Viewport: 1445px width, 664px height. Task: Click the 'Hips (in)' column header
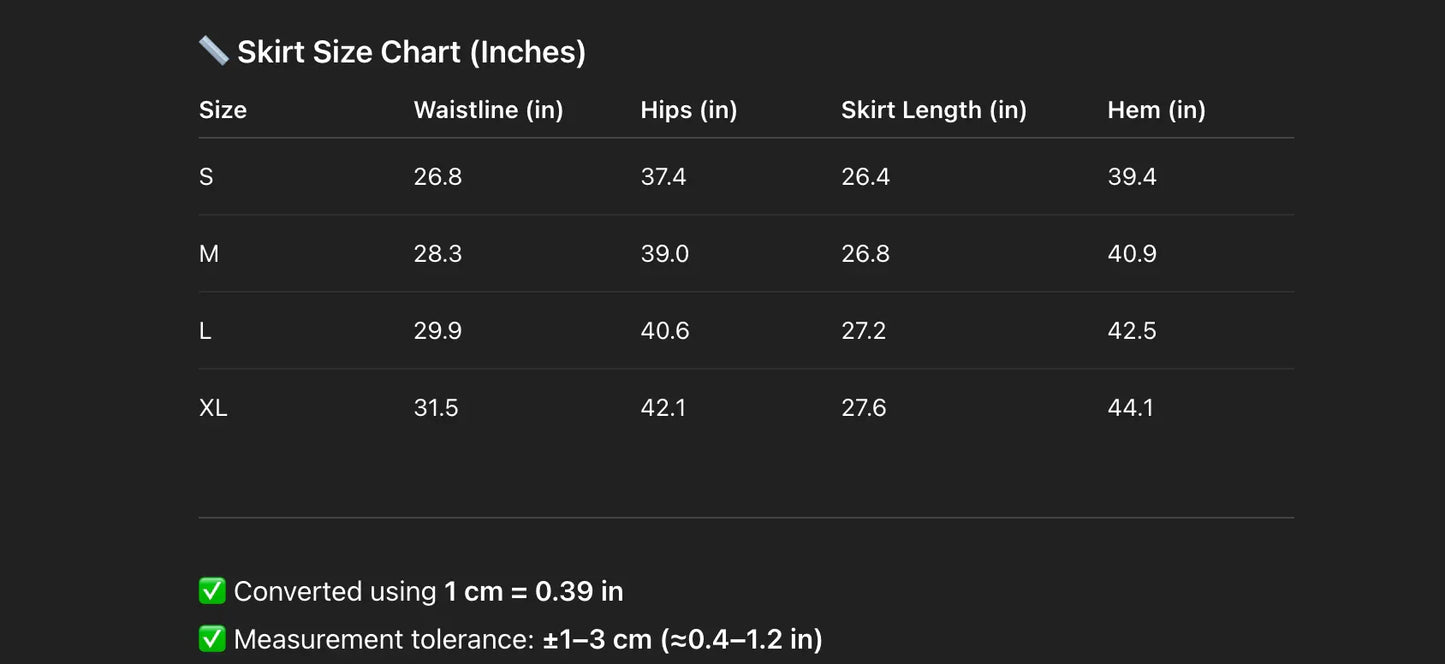[x=688, y=110]
